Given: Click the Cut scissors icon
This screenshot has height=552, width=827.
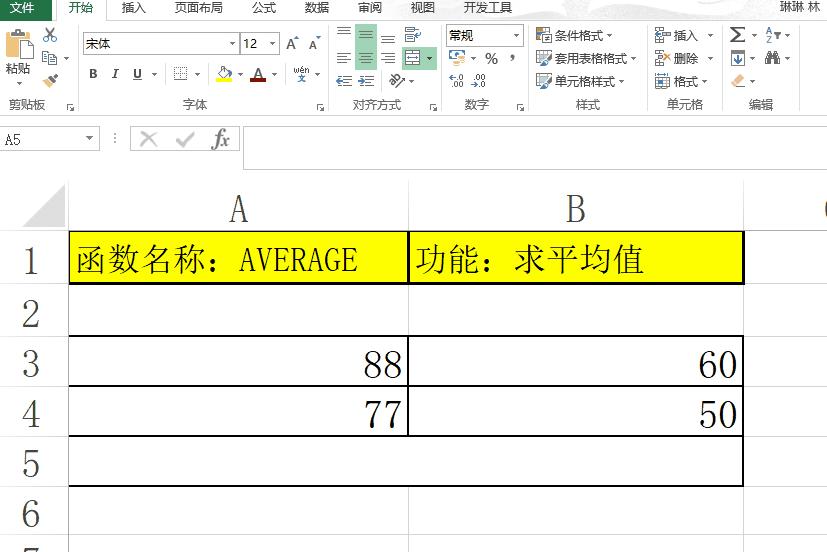Looking at the screenshot, I should click(x=50, y=35).
